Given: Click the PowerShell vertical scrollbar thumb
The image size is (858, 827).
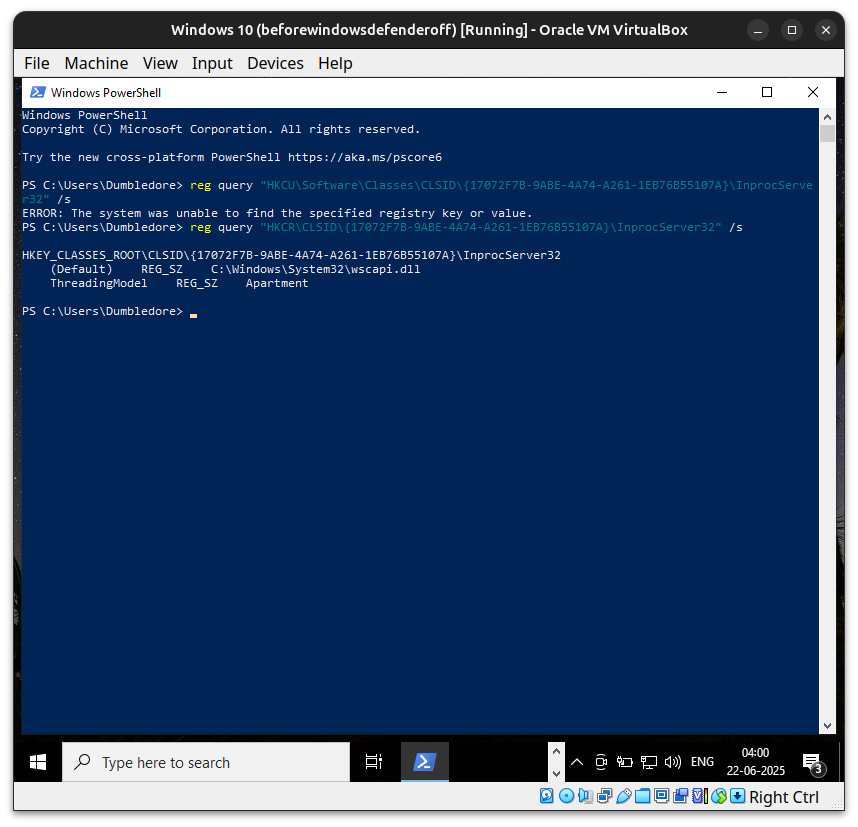Looking at the screenshot, I should click(x=827, y=134).
